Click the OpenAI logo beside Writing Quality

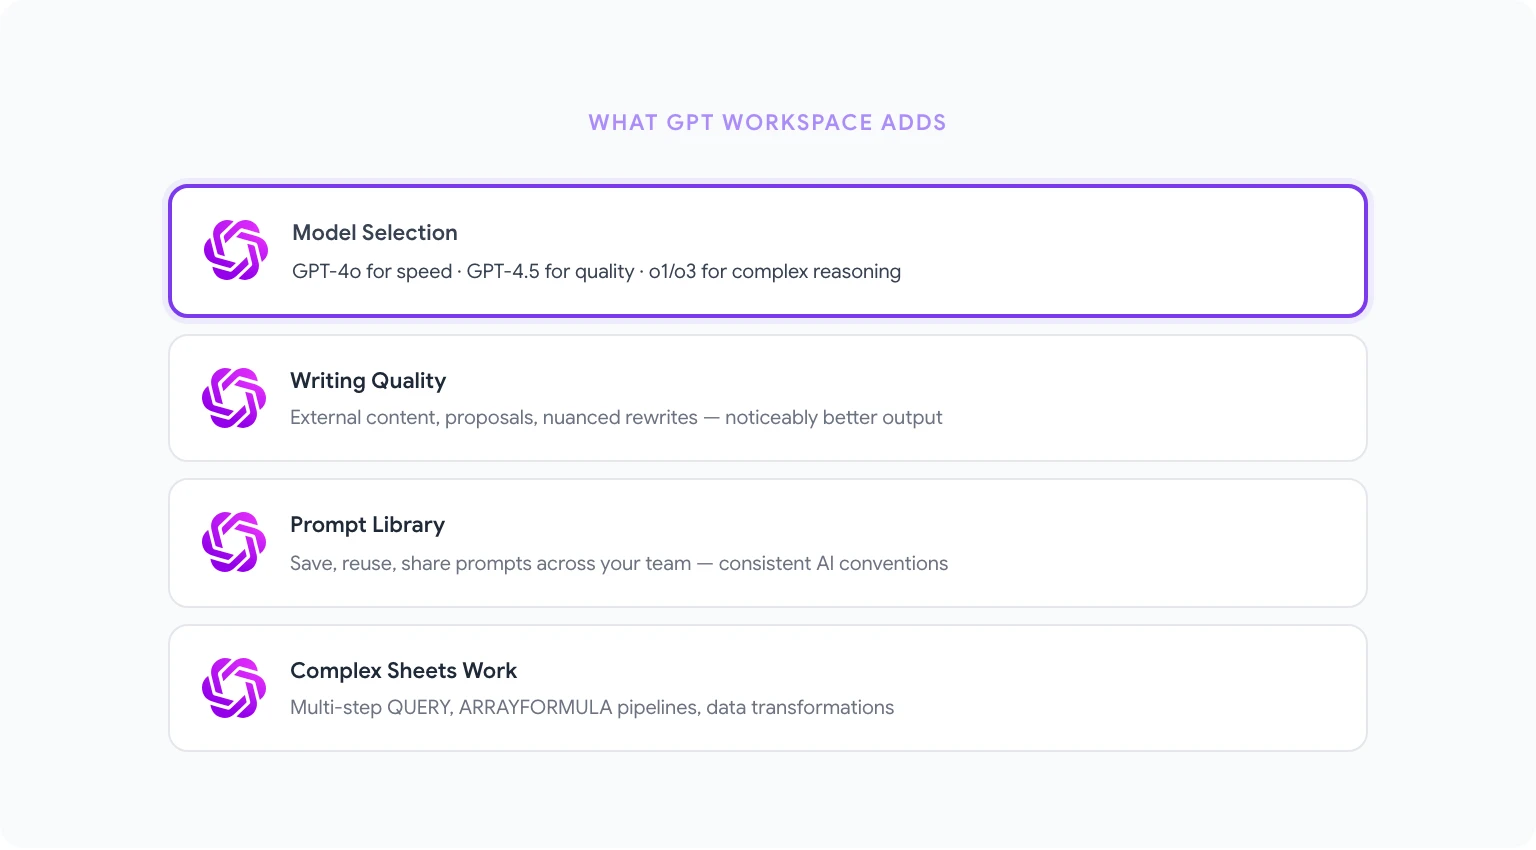[234, 397]
